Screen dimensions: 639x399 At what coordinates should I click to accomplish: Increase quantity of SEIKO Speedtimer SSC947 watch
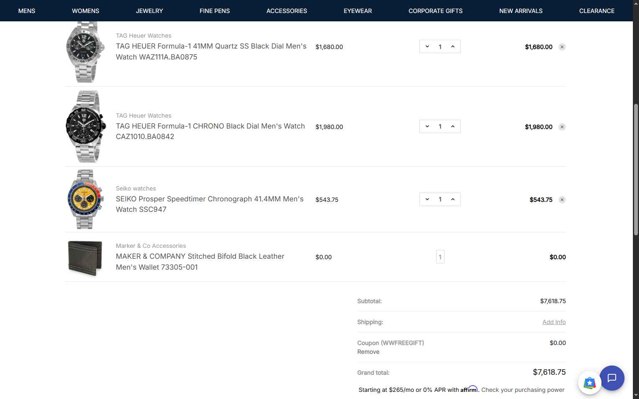453,199
